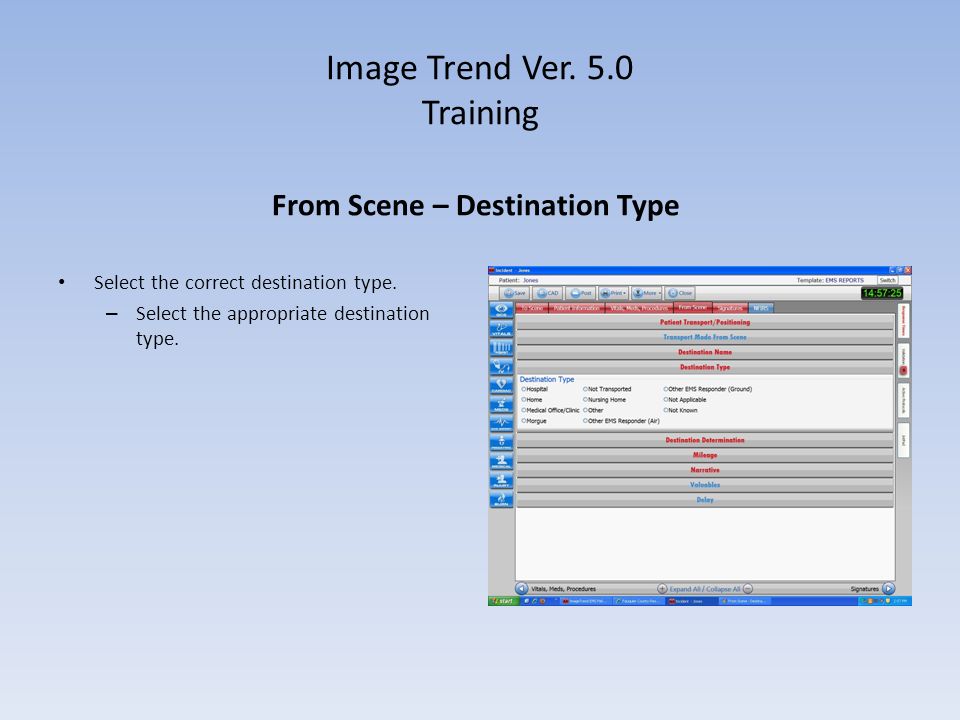Click the Save toolbar button
Screen dimensions: 960x720
pyautogui.click(x=515, y=293)
